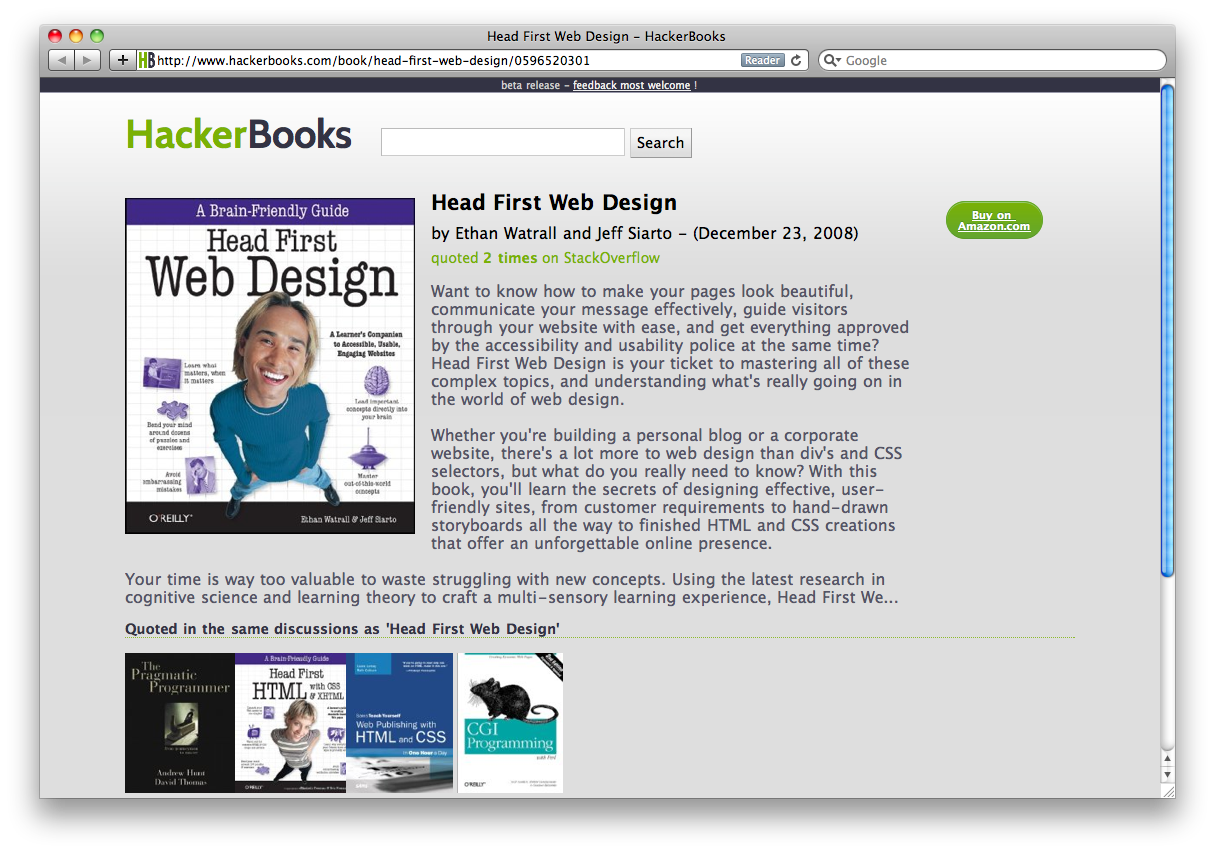This screenshot has width=1215, height=853.
Task: Click the scrollbar up arrow
Action: (1167, 759)
